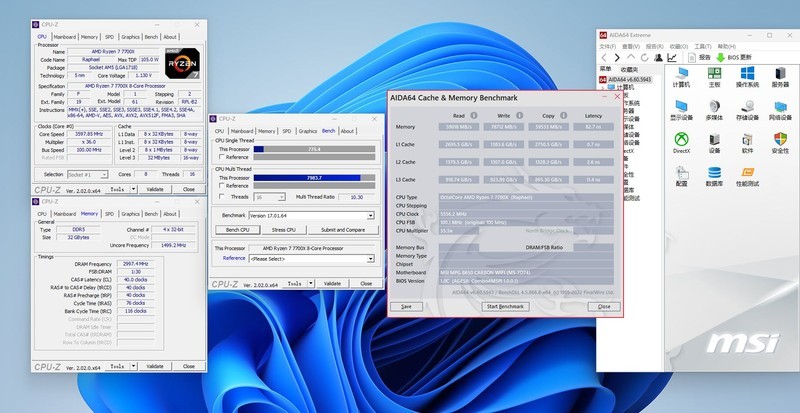Viewport: 800px width, 413px height.
Task: Click the DirectX icon in AIDA64
Action: click(681, 141)
